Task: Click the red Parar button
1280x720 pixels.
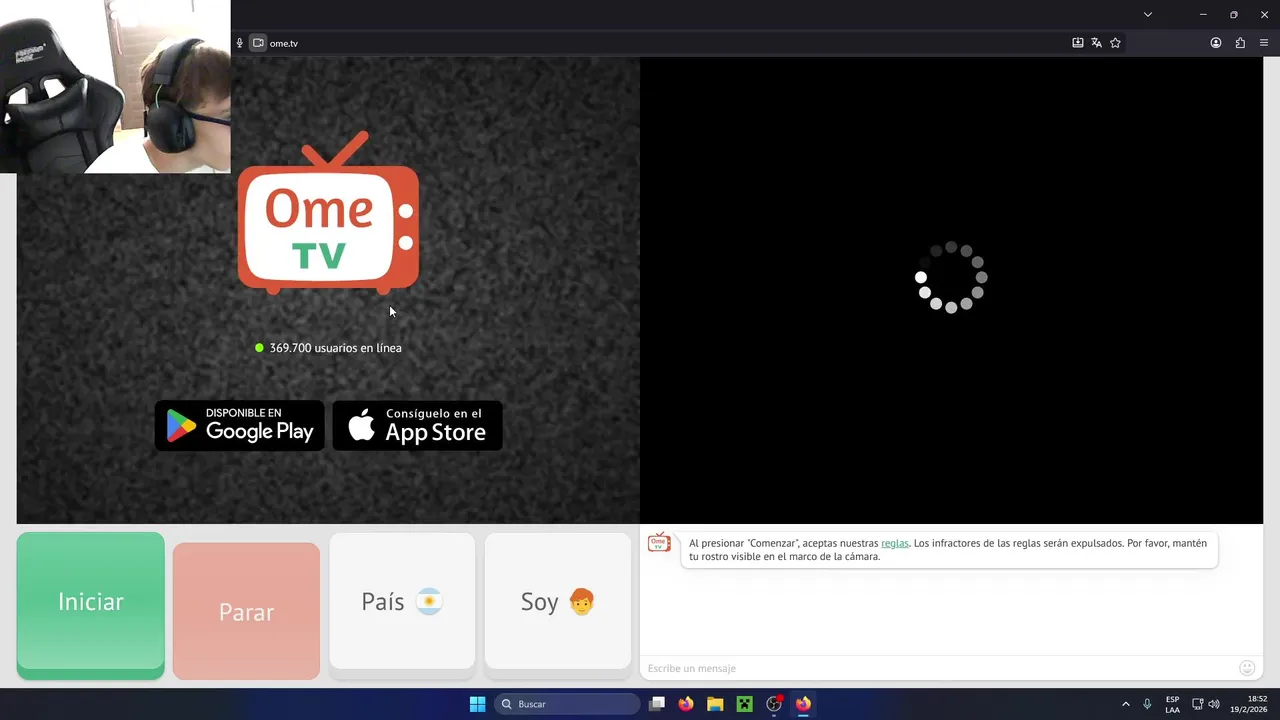Action: (x=246, y=611)
